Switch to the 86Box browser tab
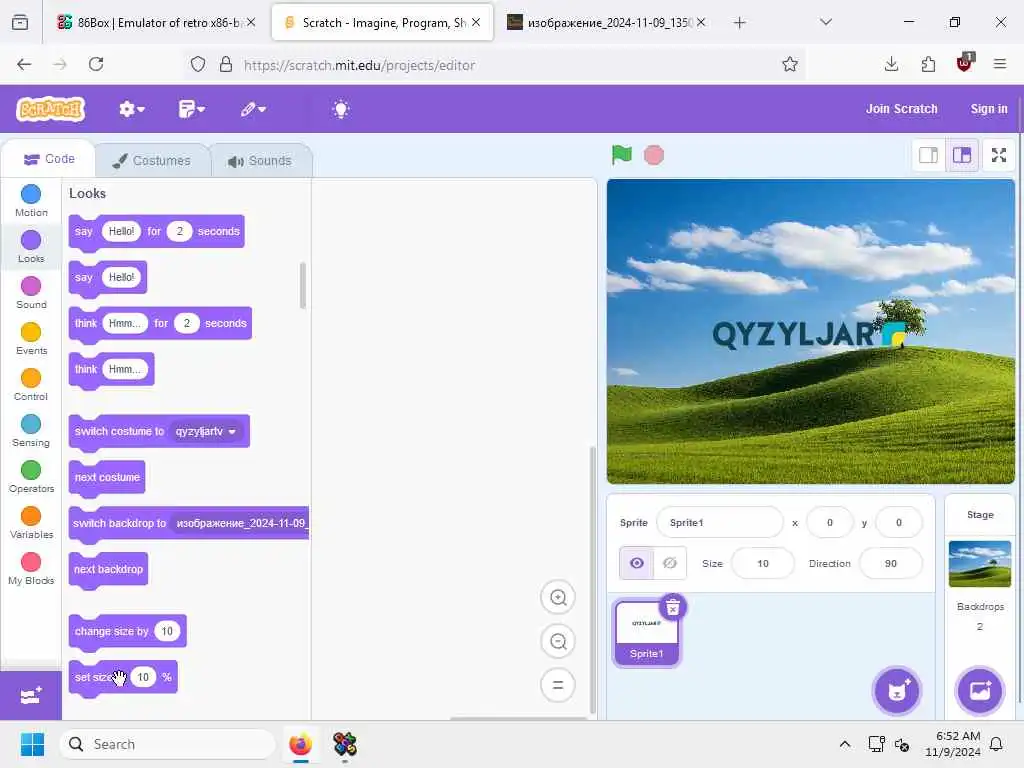1024x768 pixels. [x=157, y=23]
